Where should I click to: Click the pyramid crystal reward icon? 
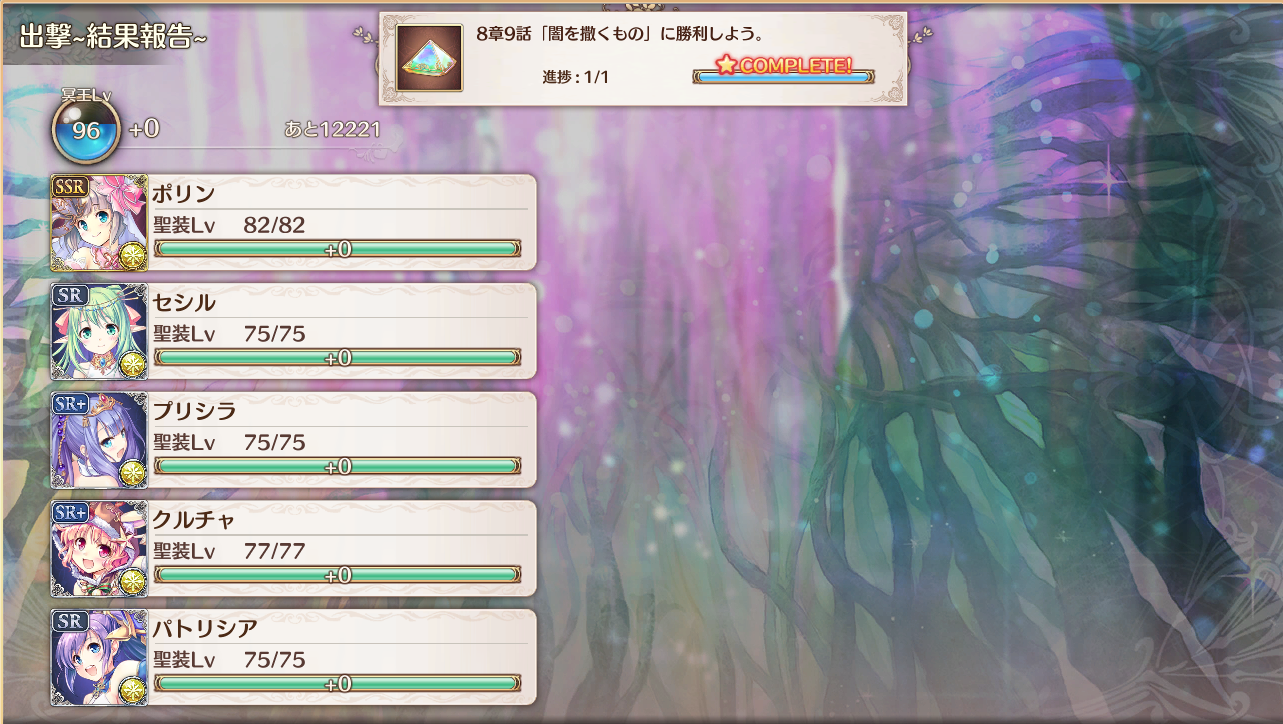[x=429, y=58]
